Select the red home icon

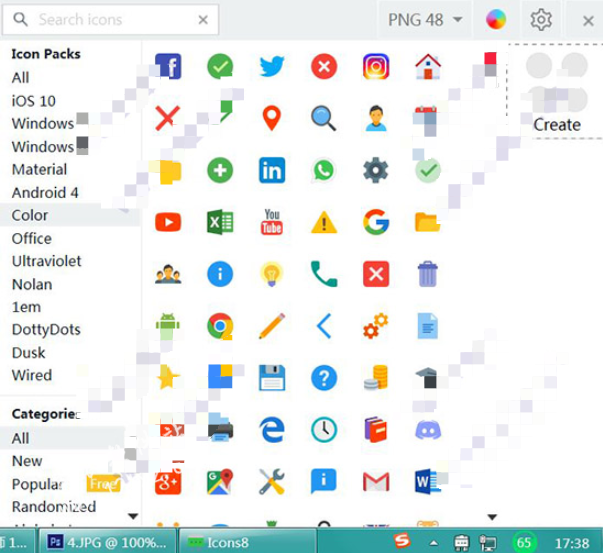[x=428, y=66]
